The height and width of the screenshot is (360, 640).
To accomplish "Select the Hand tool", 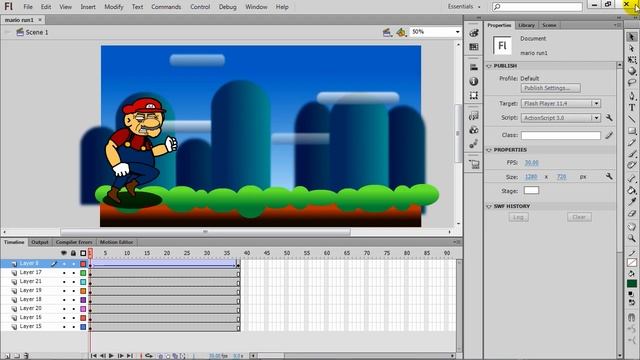I will 631,227.
